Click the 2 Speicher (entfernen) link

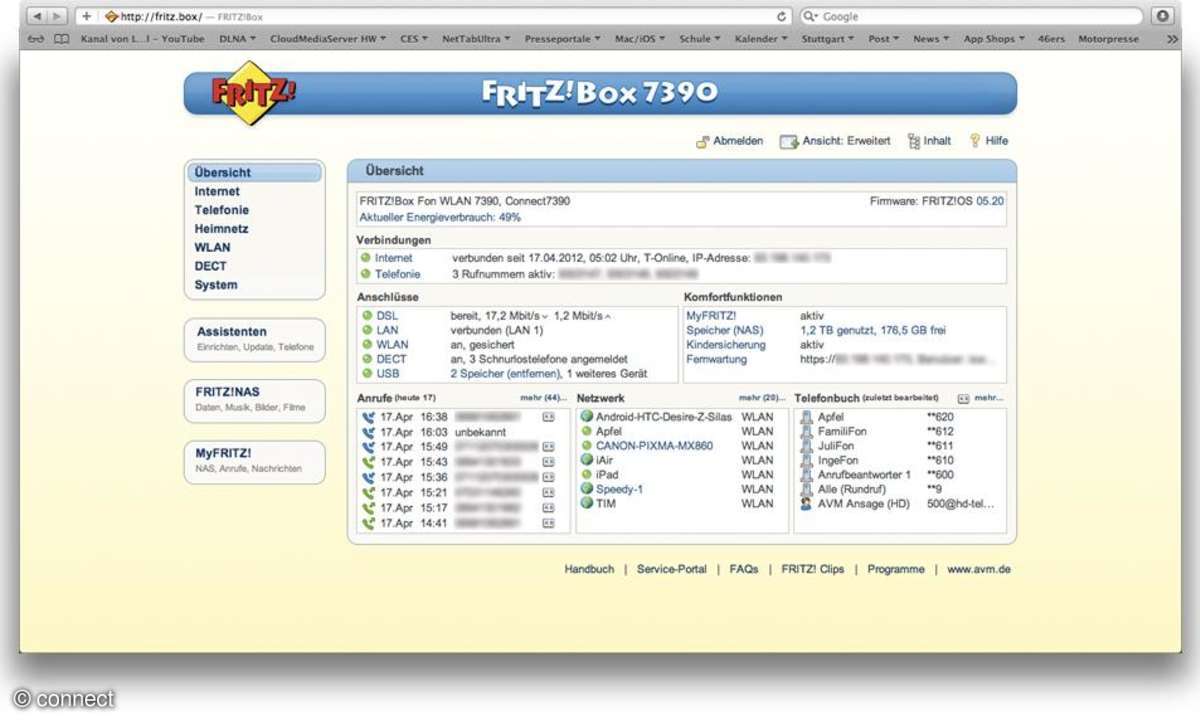505,374
